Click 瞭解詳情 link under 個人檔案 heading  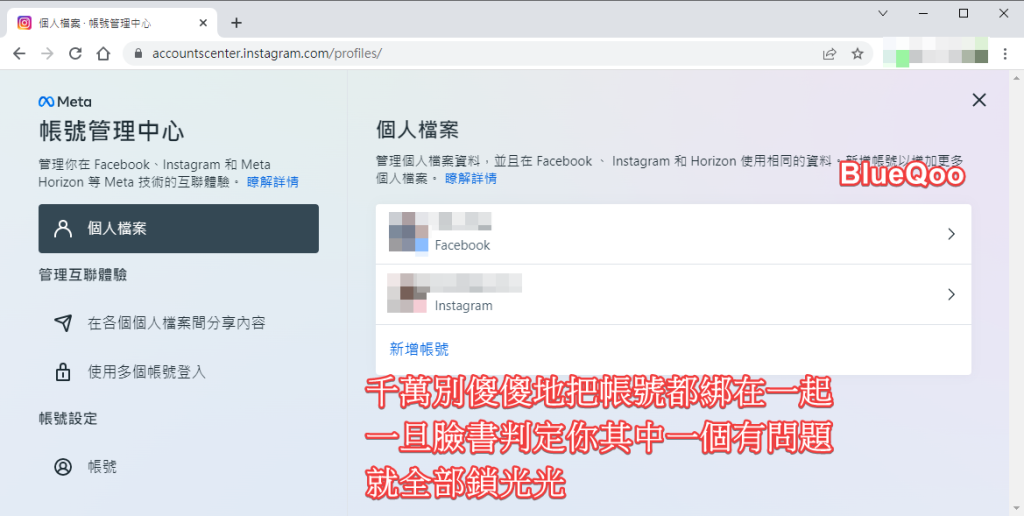coord(470,178)
